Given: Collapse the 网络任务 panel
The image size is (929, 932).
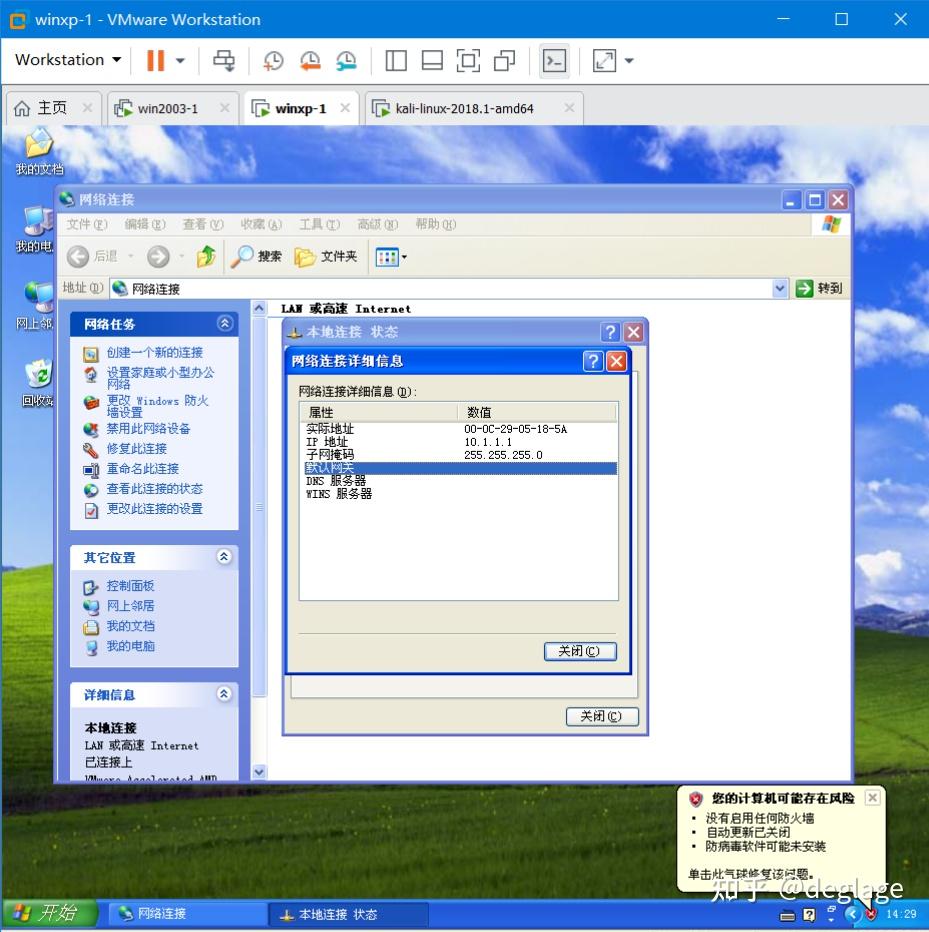Looking at the screenshot, I should point(224,323).
